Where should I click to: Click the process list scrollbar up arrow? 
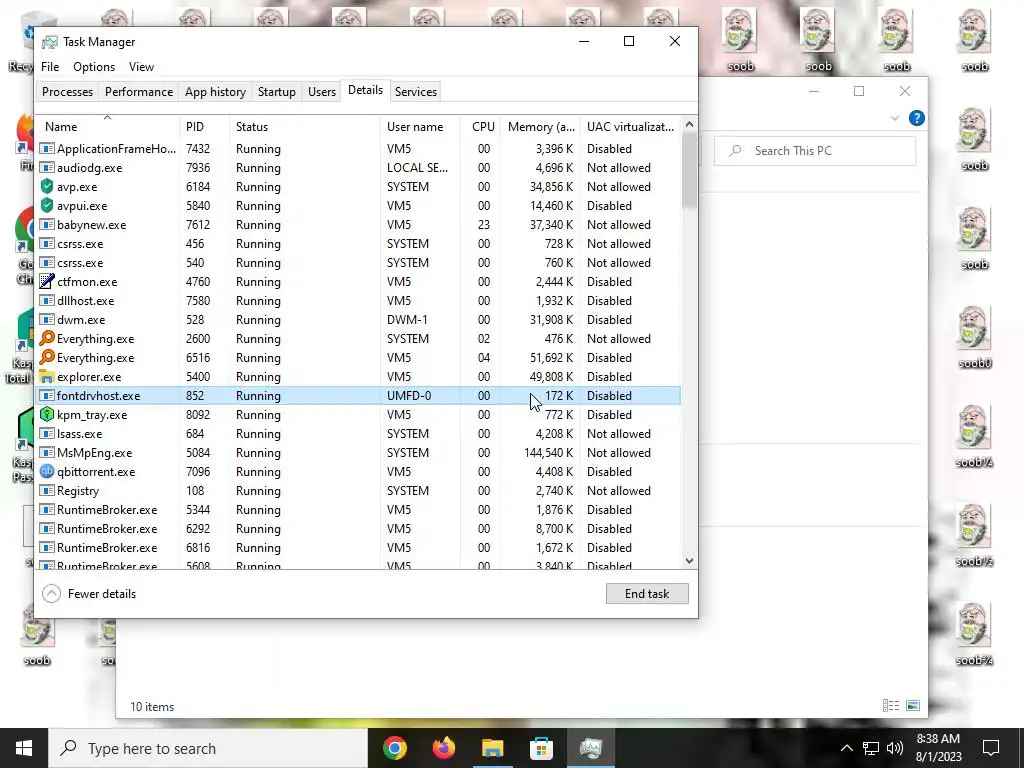(689, 124)
